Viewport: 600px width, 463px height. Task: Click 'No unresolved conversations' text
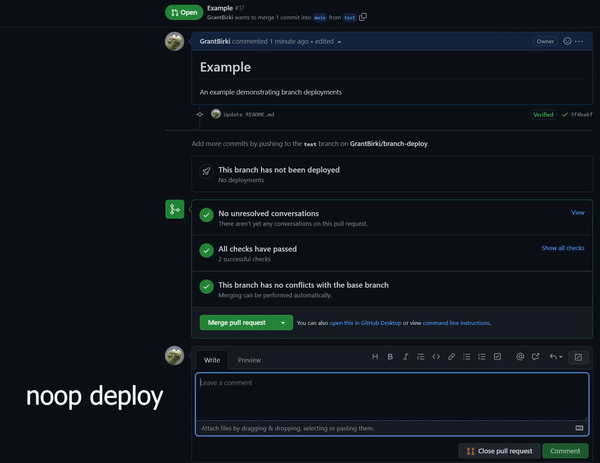(269, 214)
